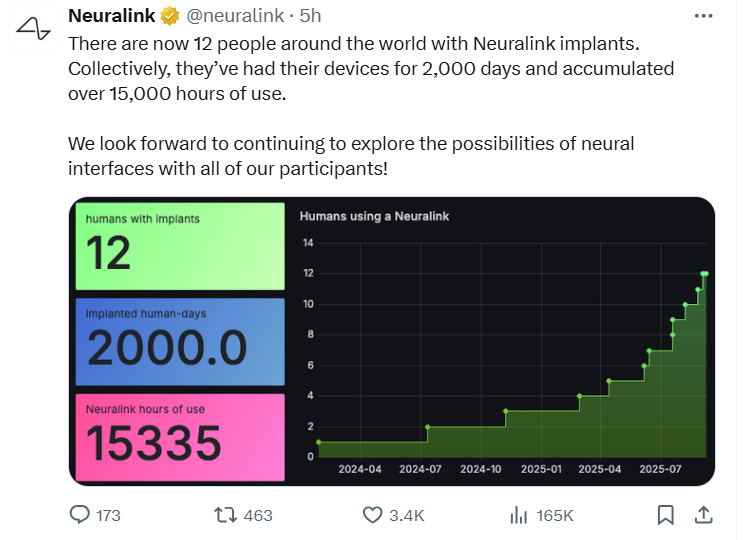The height and width of the screenshot is (540, 745).
Task: Click the repost arrows icon
Action: tap(226, 515)
